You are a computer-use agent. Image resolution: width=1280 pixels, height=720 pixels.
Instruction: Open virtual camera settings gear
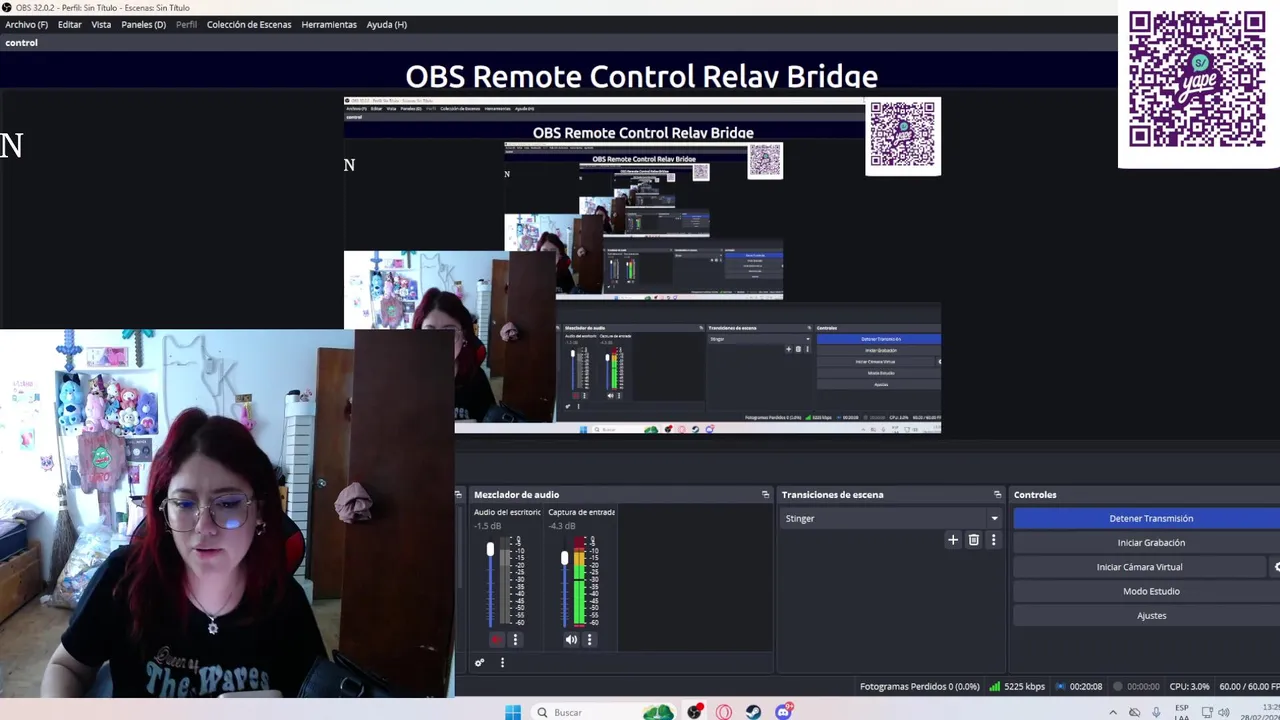coord(1276,567)
